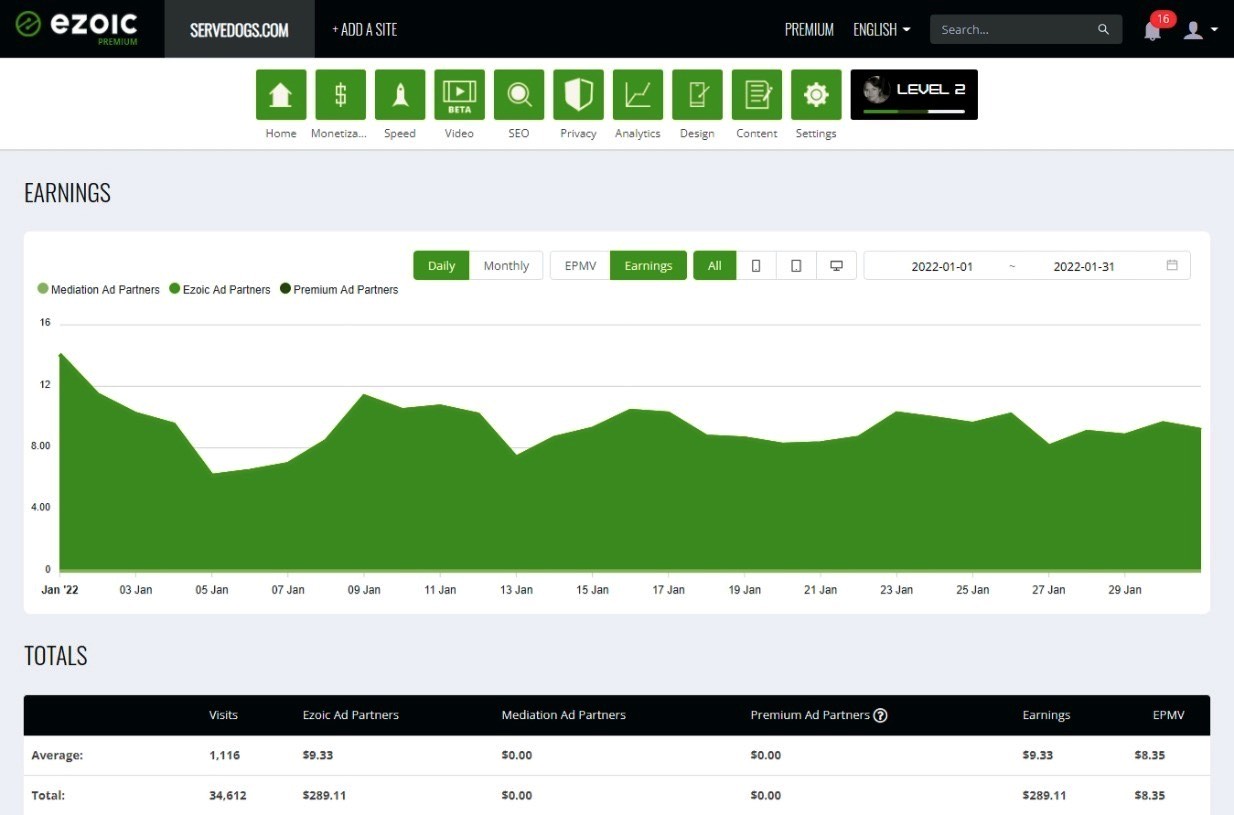Select the SERVEDOGS.COM site tab
This screenshot has width=1234, height=815.
tap(239, 29)
